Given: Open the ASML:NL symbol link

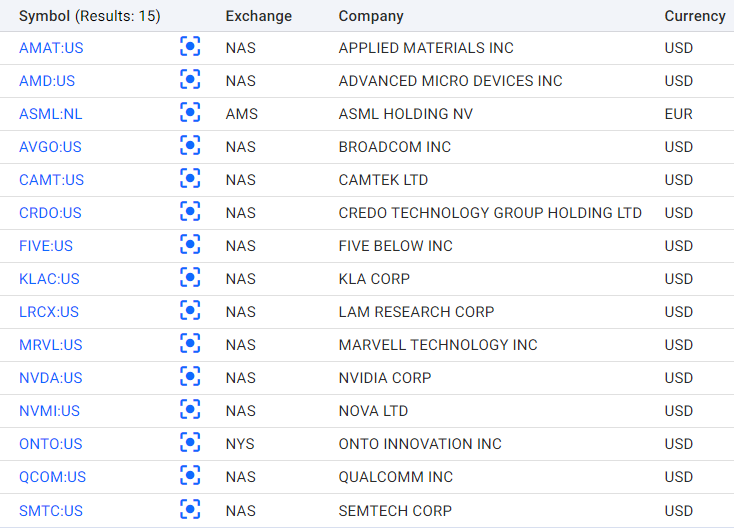Looking at the screenshot, I should pos(51,114).
